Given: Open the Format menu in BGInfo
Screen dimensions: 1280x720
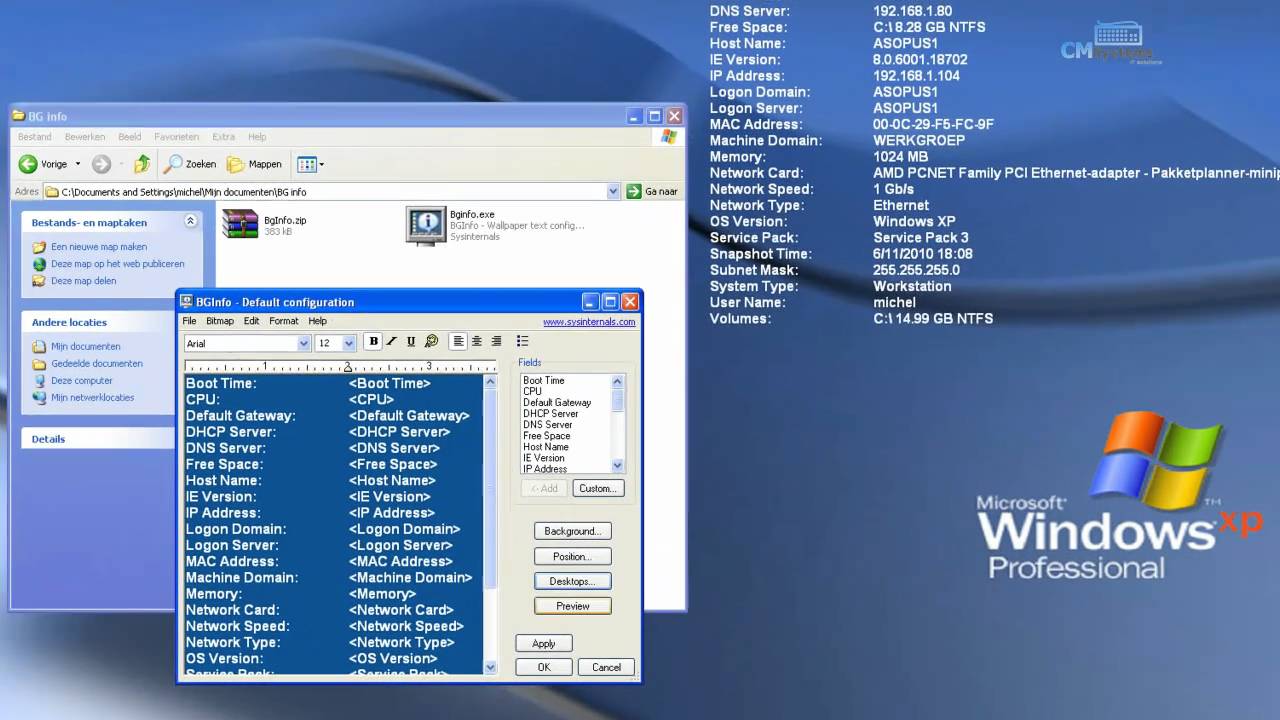Looking at the screenshot, I should pos(284,321).
